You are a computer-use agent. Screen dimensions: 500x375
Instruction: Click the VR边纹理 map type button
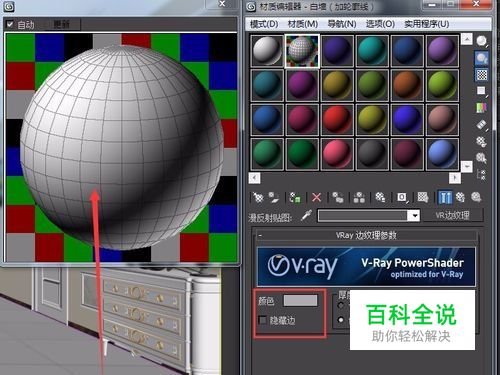tap(453, 216)
